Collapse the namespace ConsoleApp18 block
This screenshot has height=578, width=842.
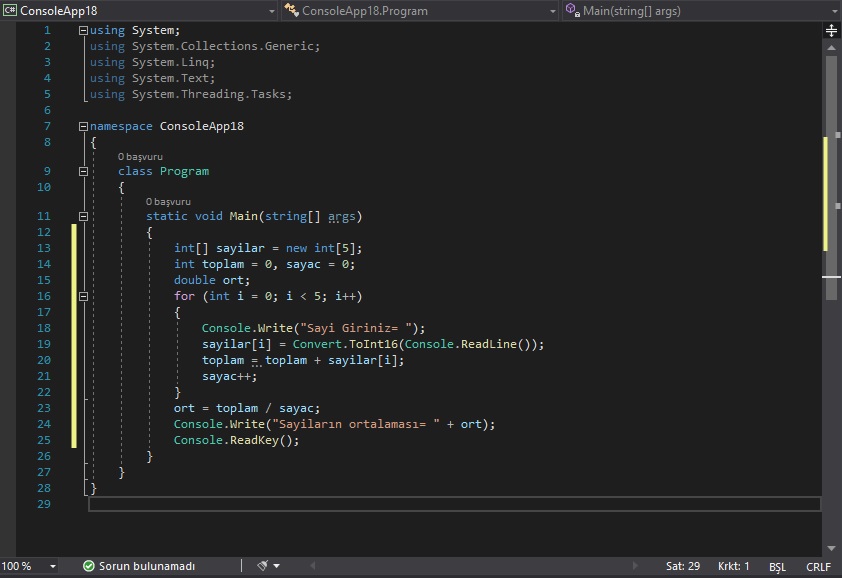83,127
